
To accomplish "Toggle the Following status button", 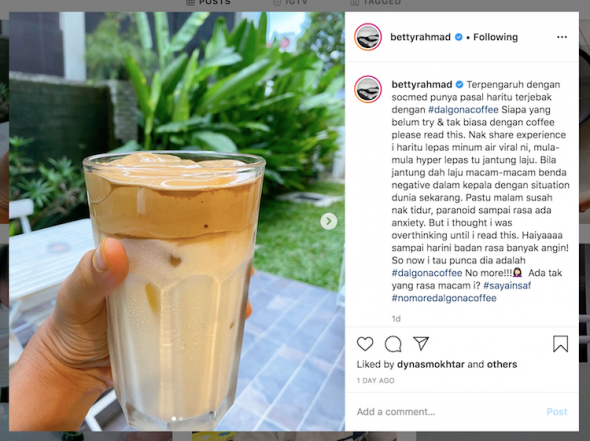I will pos(495,37).
